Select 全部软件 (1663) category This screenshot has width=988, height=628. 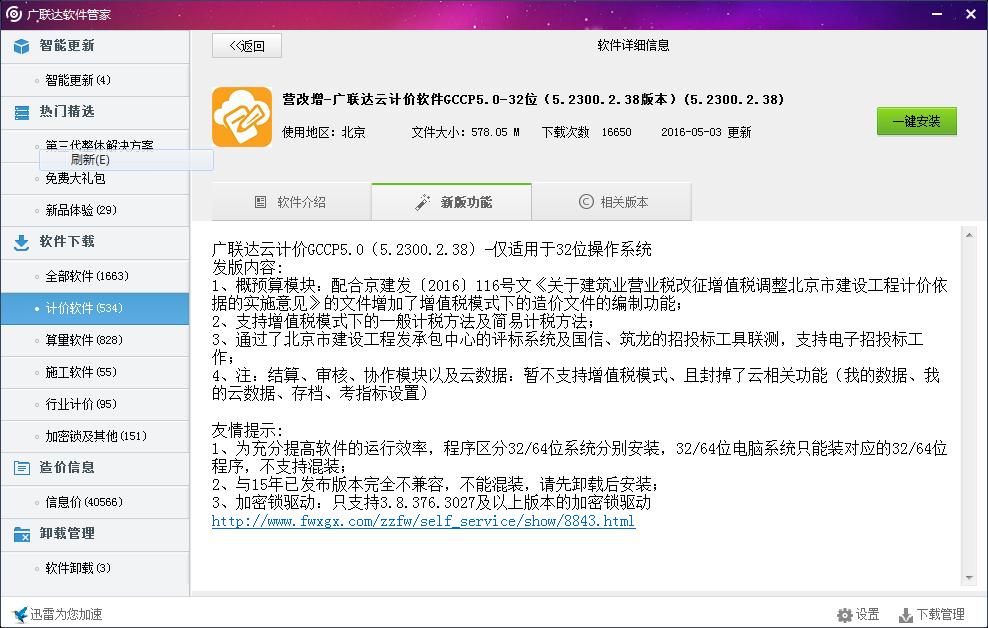point(95,277)
